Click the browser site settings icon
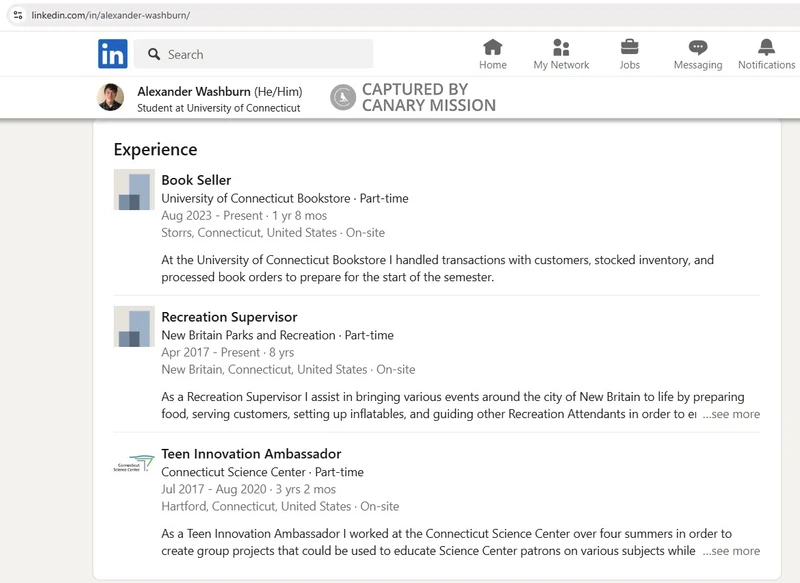Screen dimensions: 800x583 pos(18,15)
